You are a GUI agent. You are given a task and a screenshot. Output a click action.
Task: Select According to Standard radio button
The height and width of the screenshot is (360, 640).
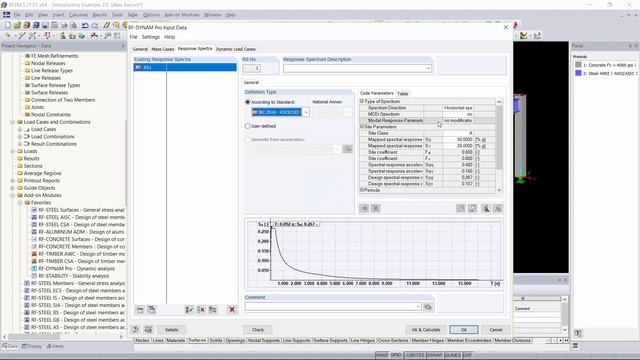pos(247,102)
